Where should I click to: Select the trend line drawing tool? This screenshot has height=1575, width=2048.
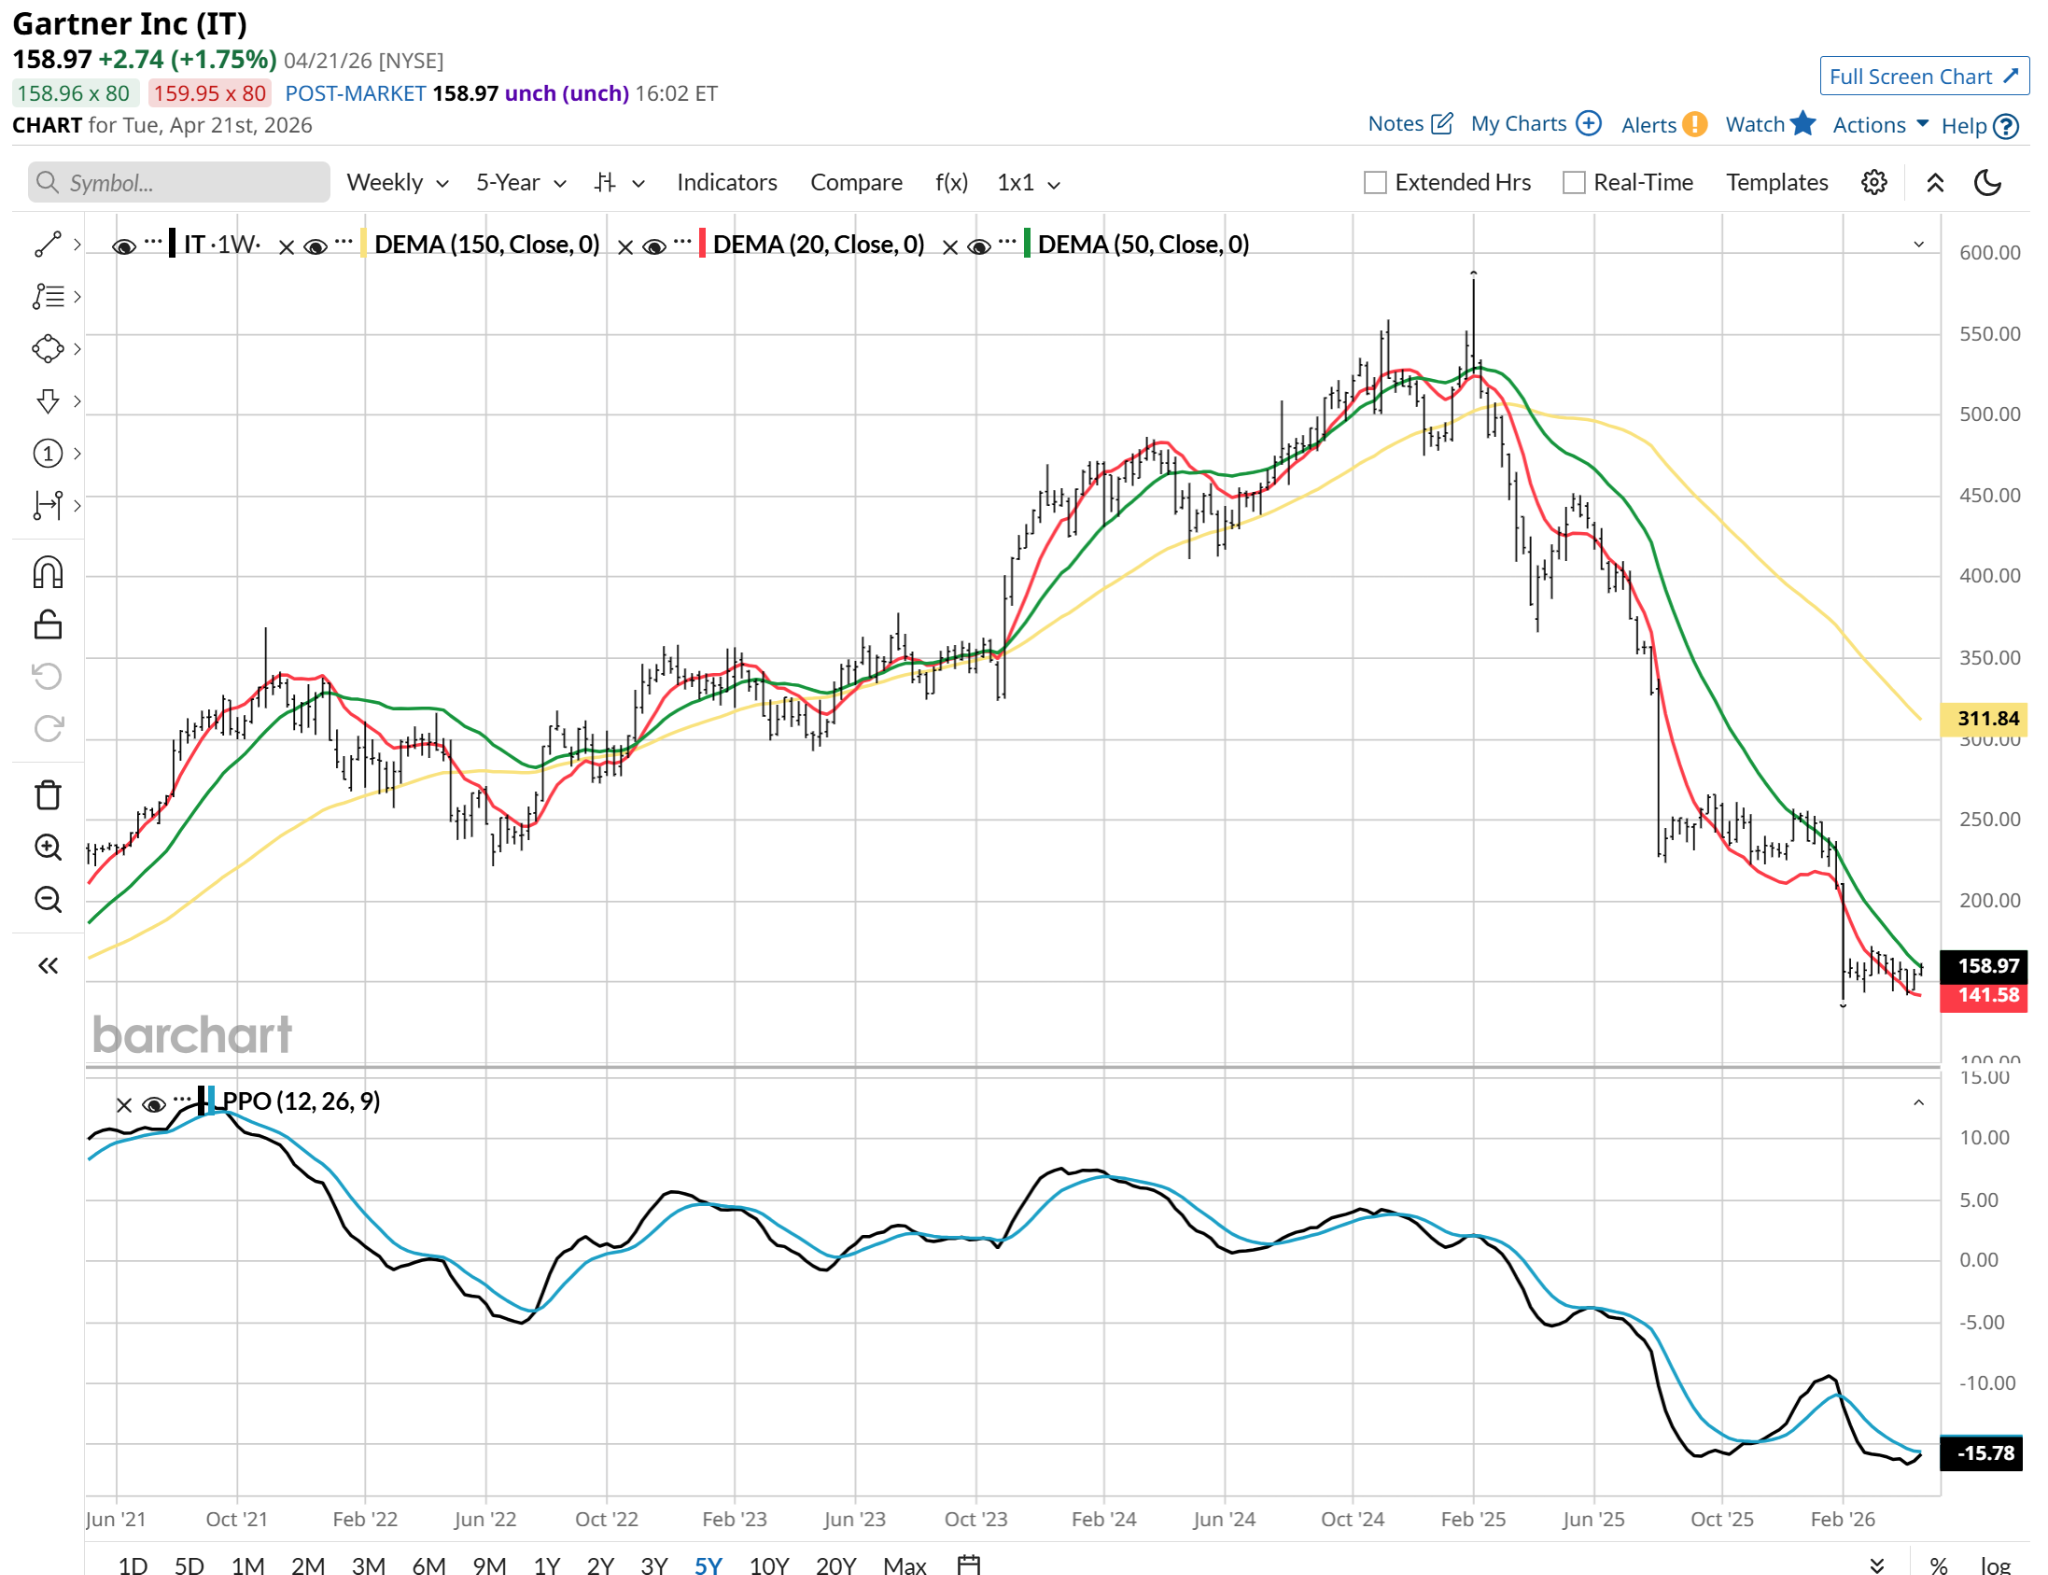pyautogui.click(x=48, y=244)
